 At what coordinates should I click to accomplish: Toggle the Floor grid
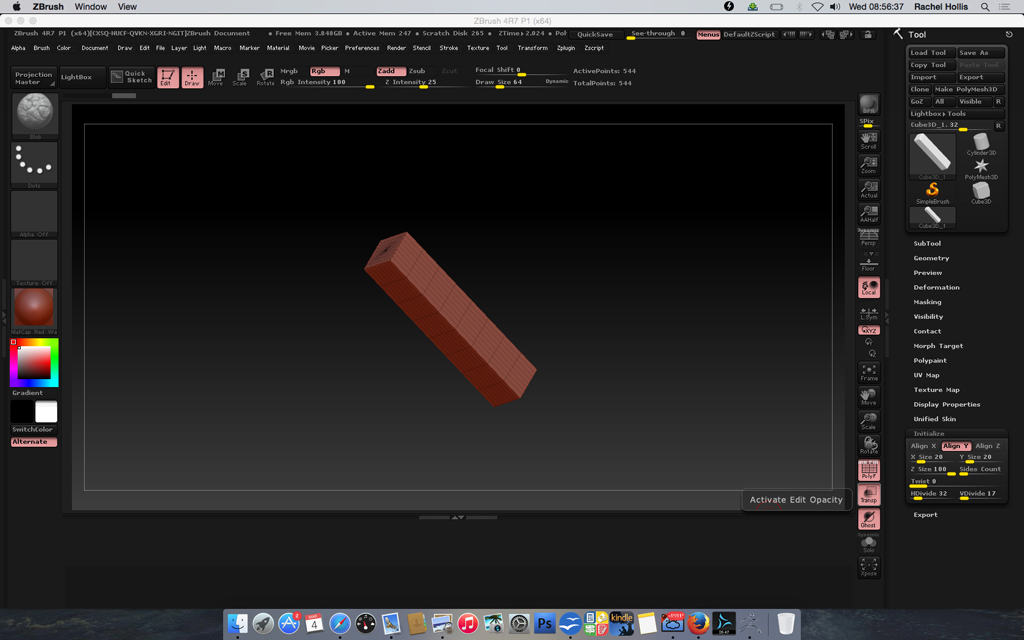tap(869, 262)
